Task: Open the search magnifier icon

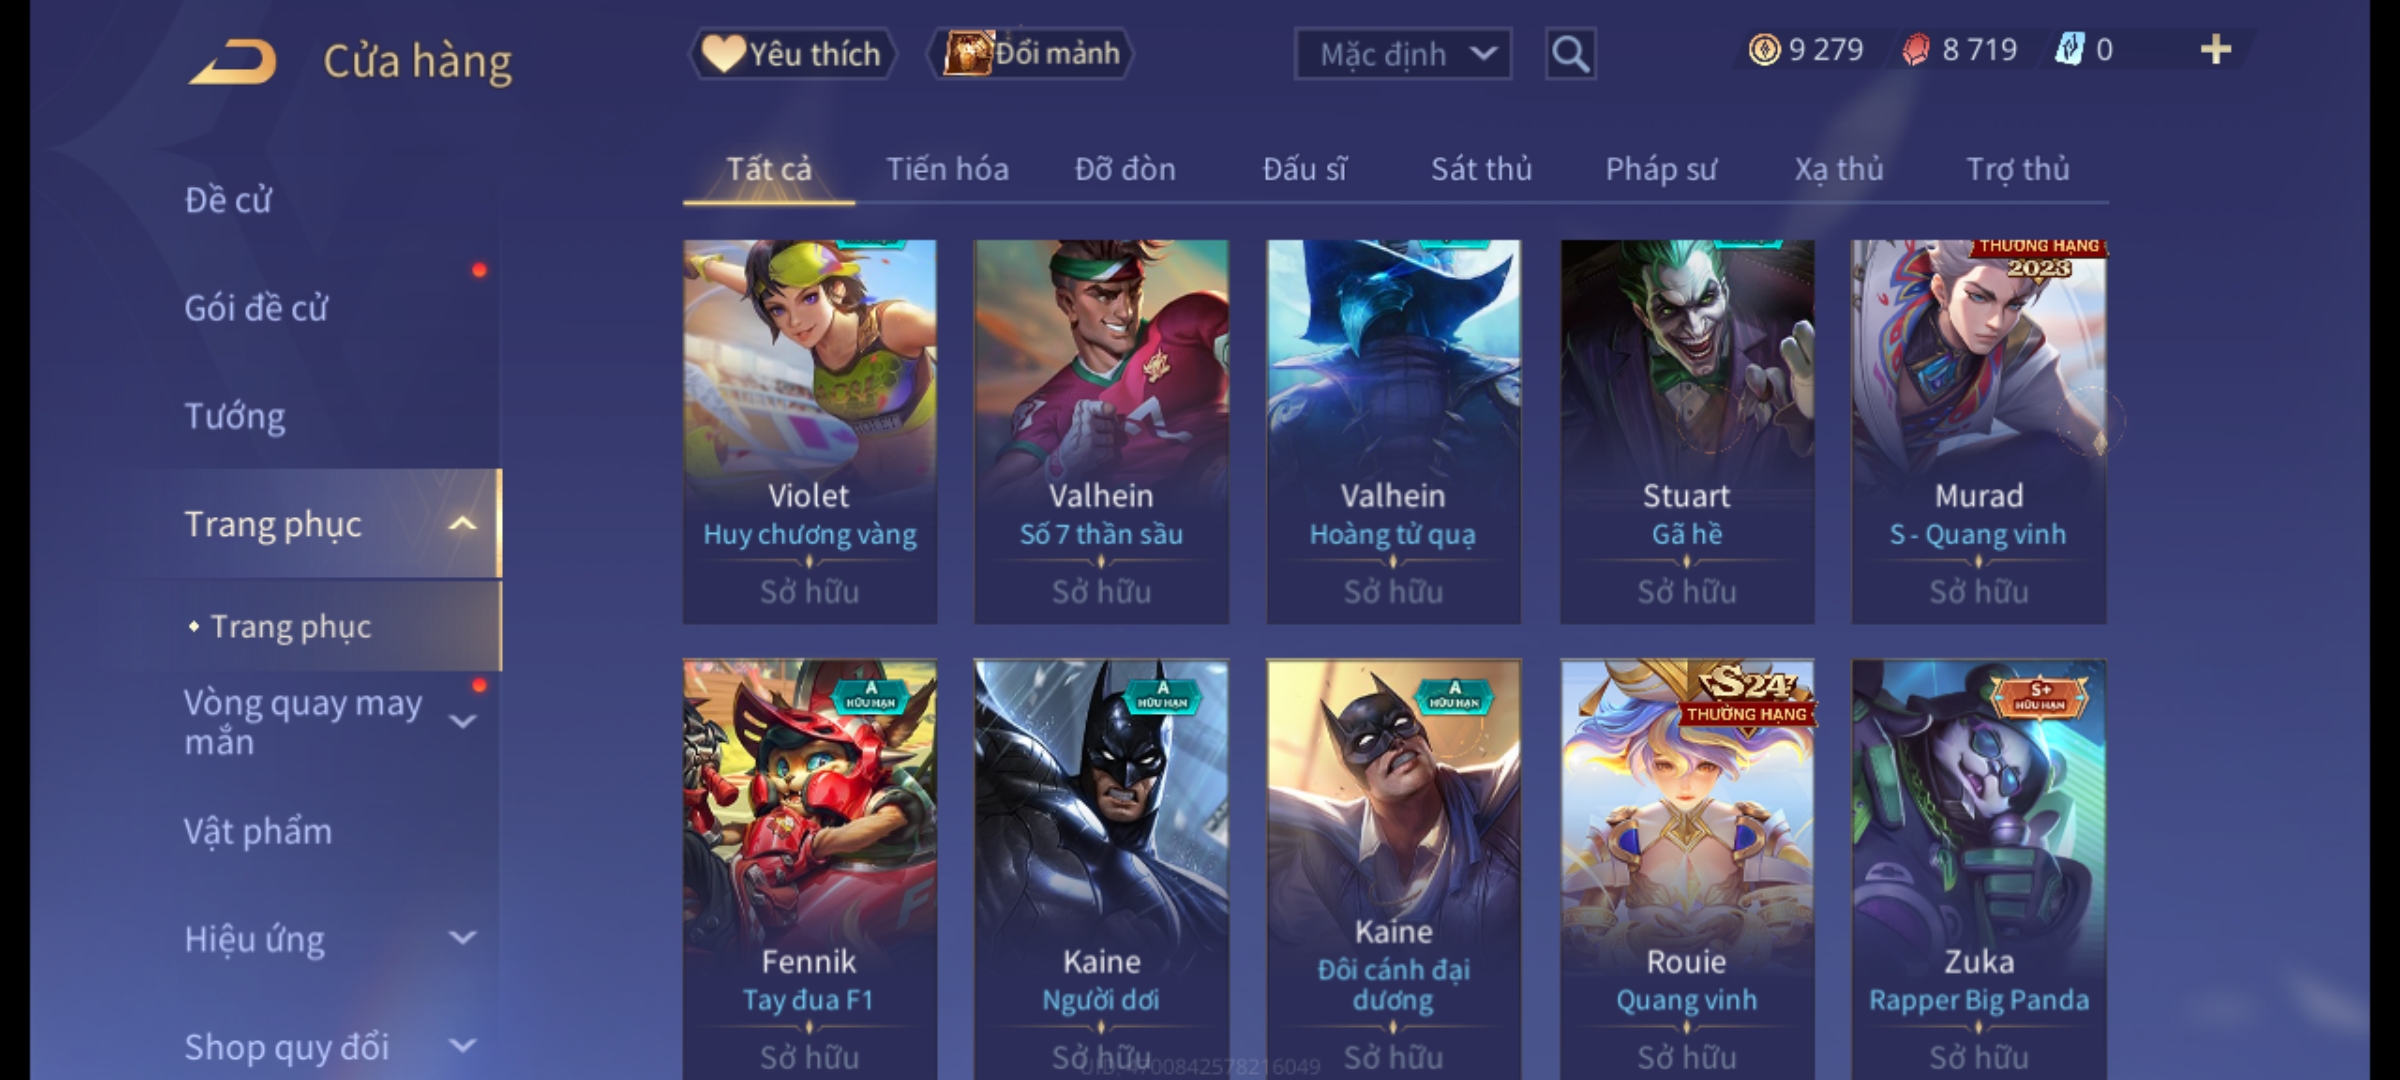Action: 1570,54
